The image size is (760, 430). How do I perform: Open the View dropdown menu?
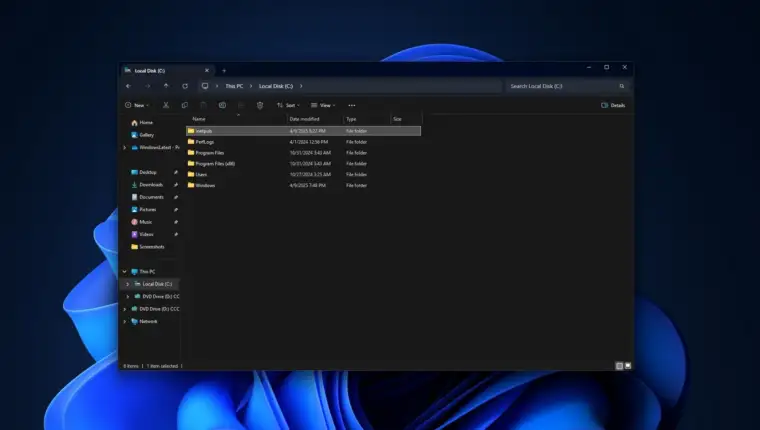323,105
